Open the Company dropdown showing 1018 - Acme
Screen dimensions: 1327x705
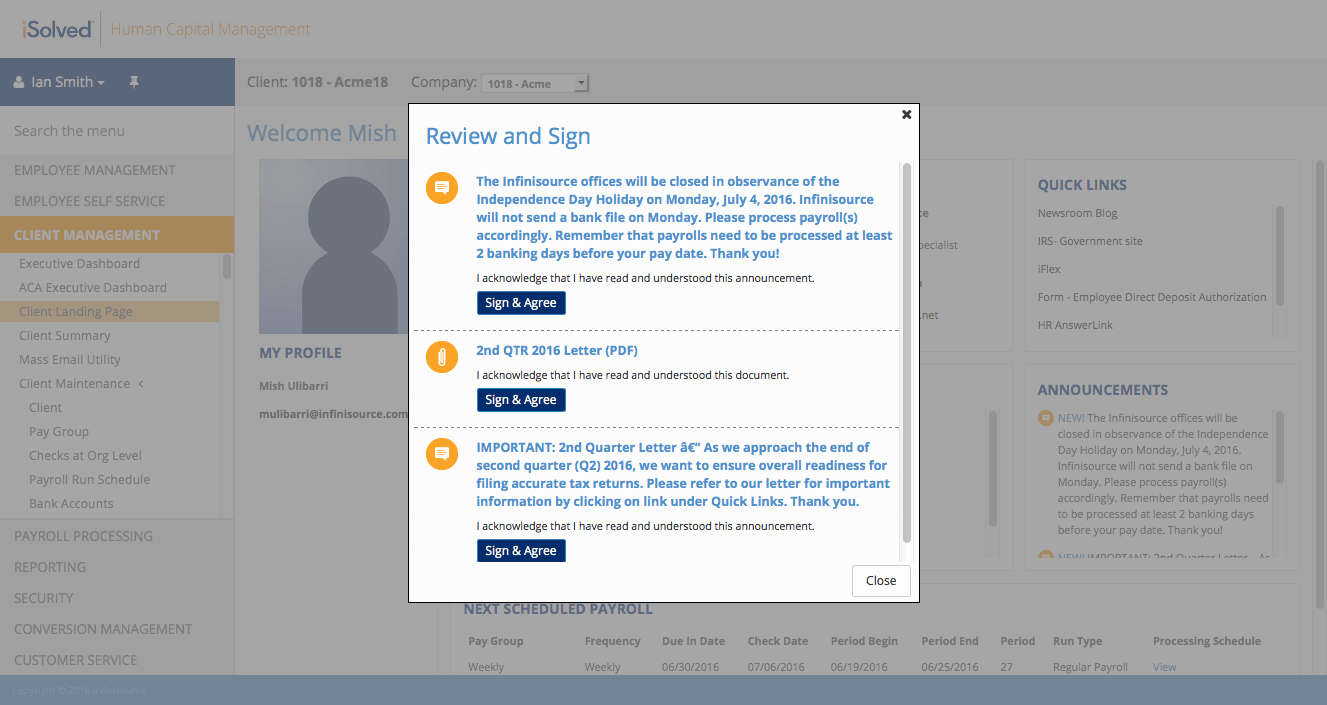pyautogui.click(x=535, y=83)
